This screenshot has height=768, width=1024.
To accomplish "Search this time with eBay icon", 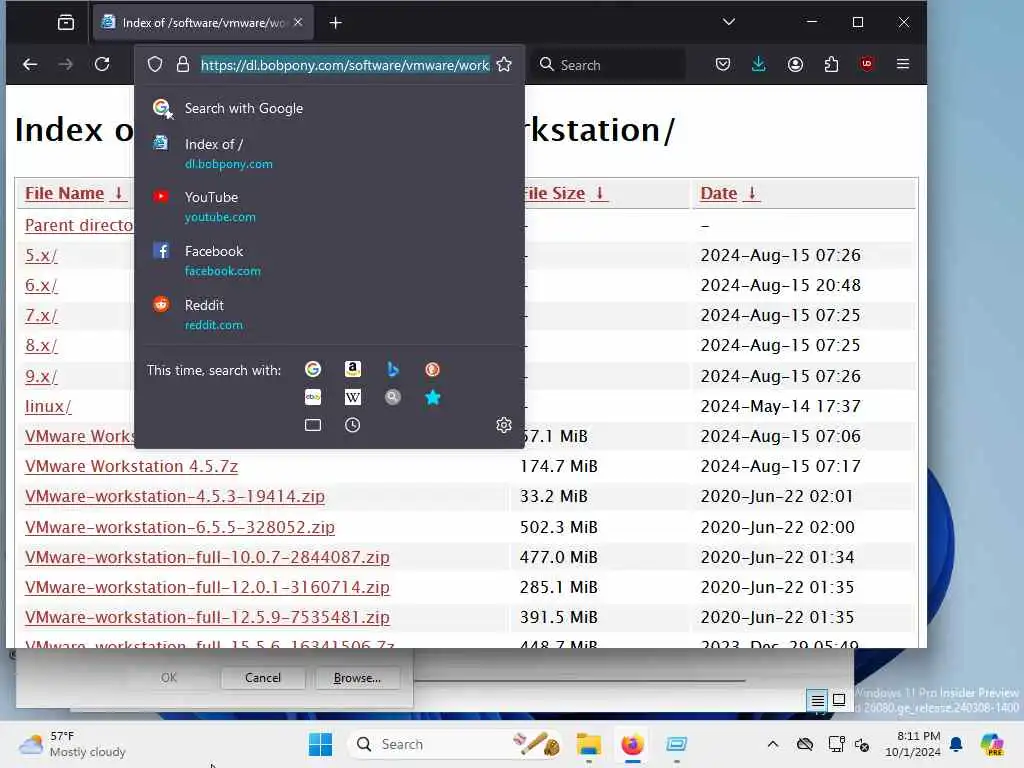I will (x=313, y=397).
